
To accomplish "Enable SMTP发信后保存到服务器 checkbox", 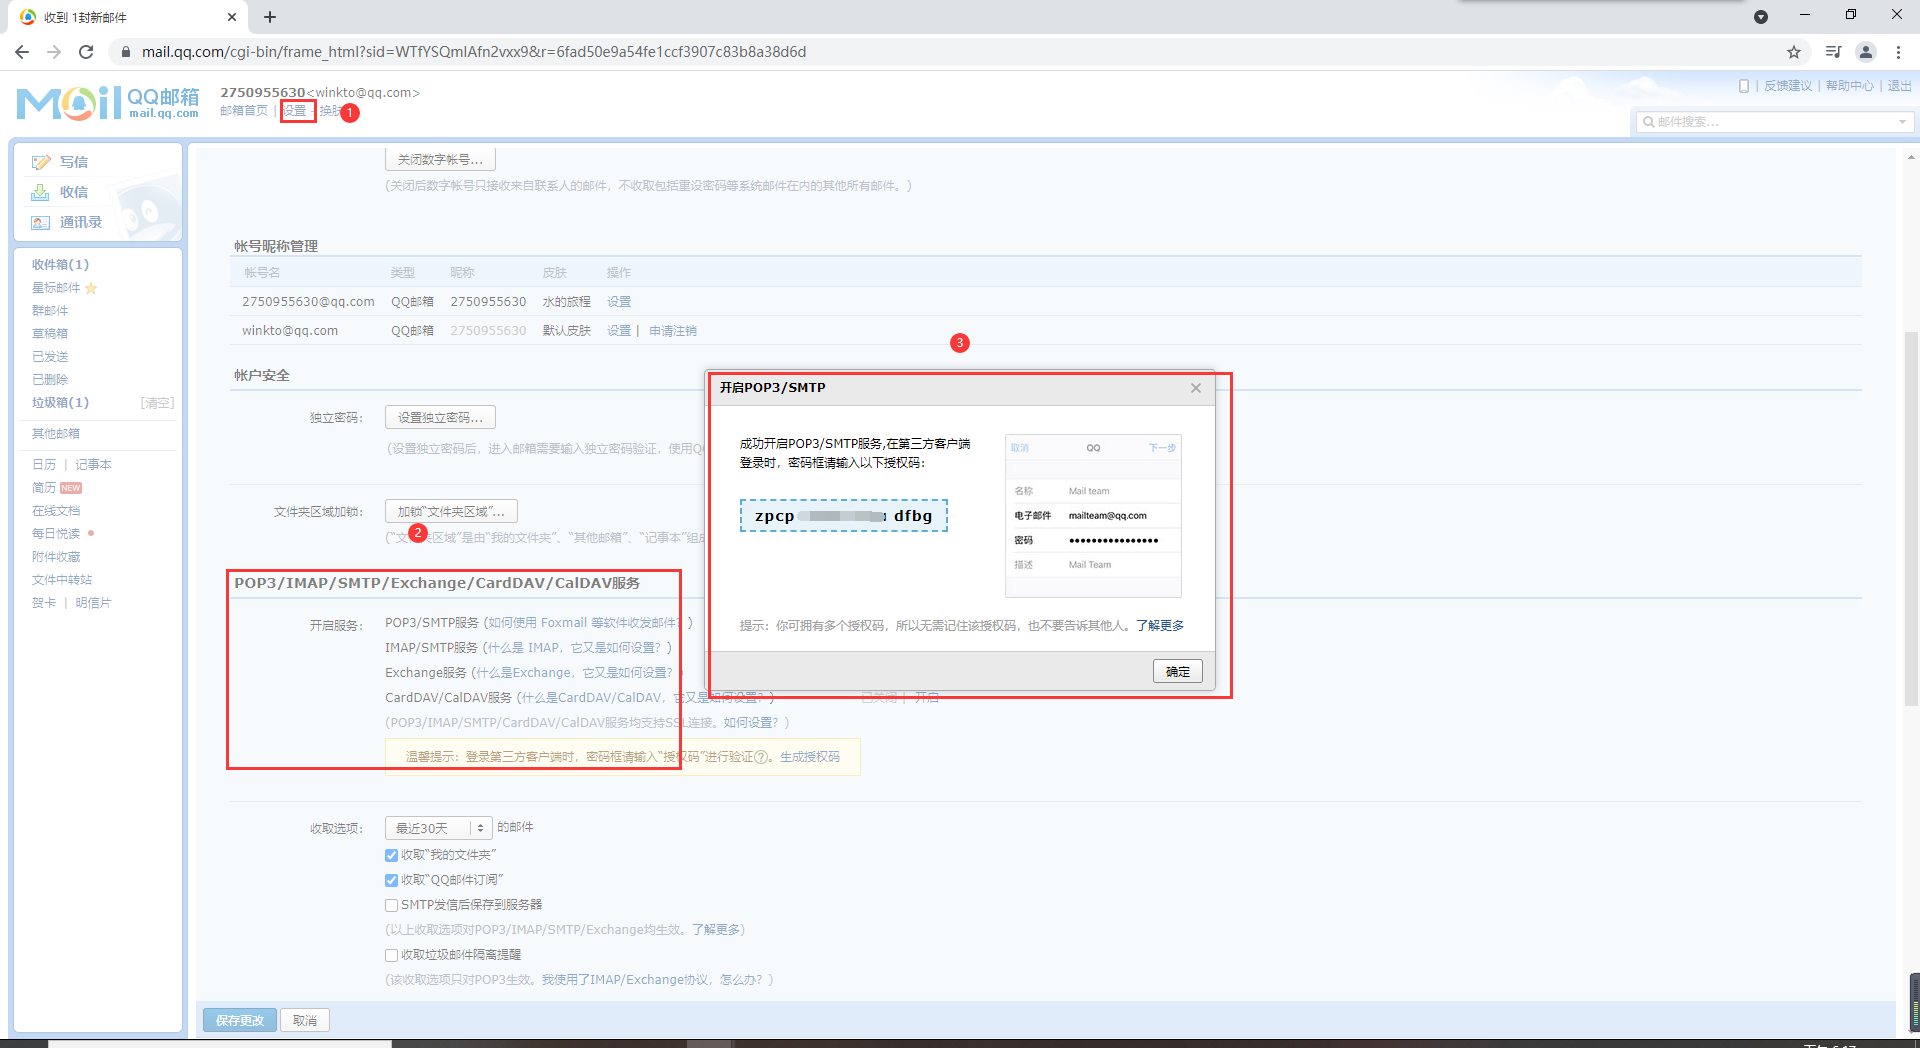I will coord(391,905).
